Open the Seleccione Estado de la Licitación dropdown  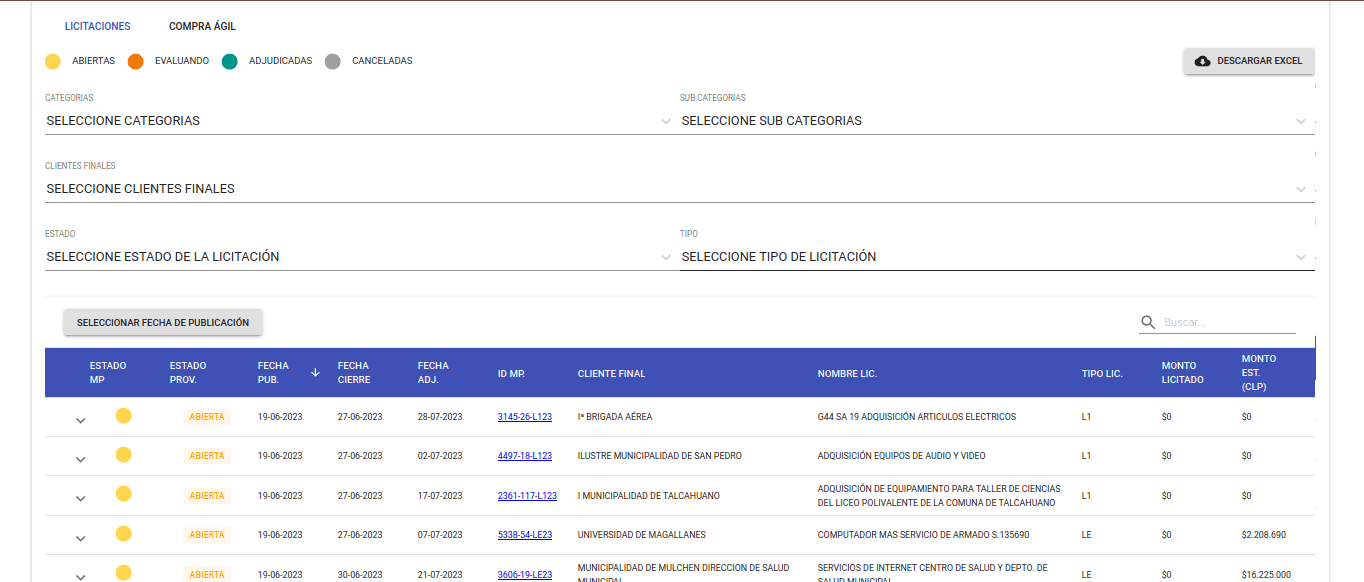[357, 257]
